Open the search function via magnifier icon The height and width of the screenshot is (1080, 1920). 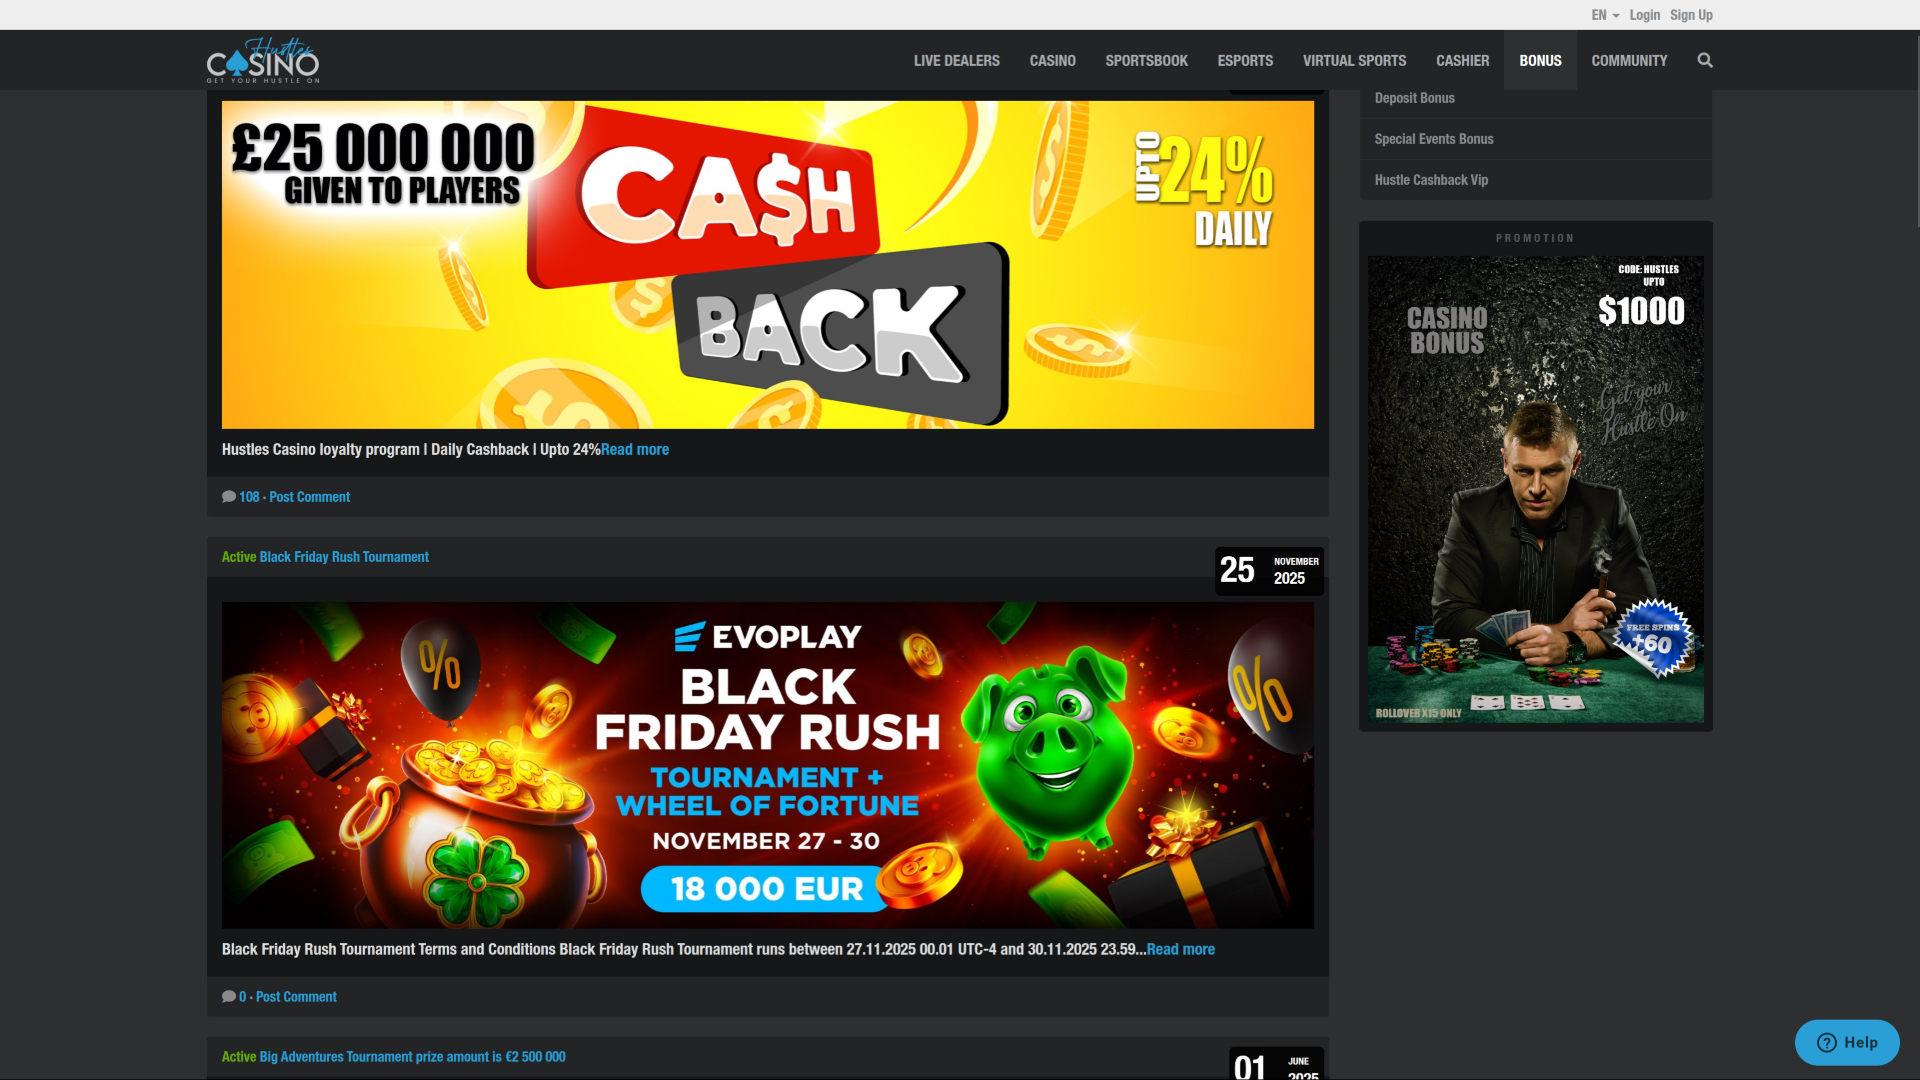pyautogui.click(x=1705, y=60)
